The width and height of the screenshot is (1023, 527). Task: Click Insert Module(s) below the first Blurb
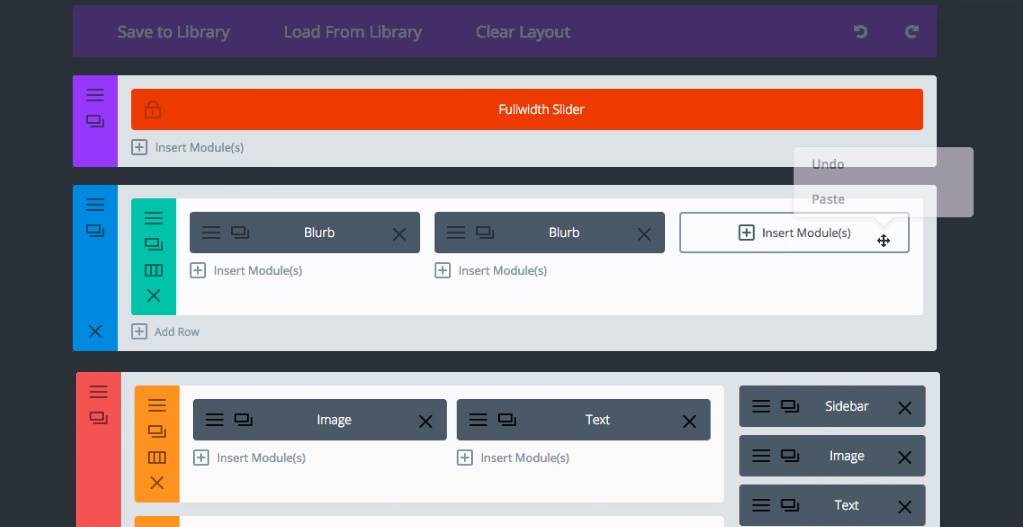click(x=246, y=271)
